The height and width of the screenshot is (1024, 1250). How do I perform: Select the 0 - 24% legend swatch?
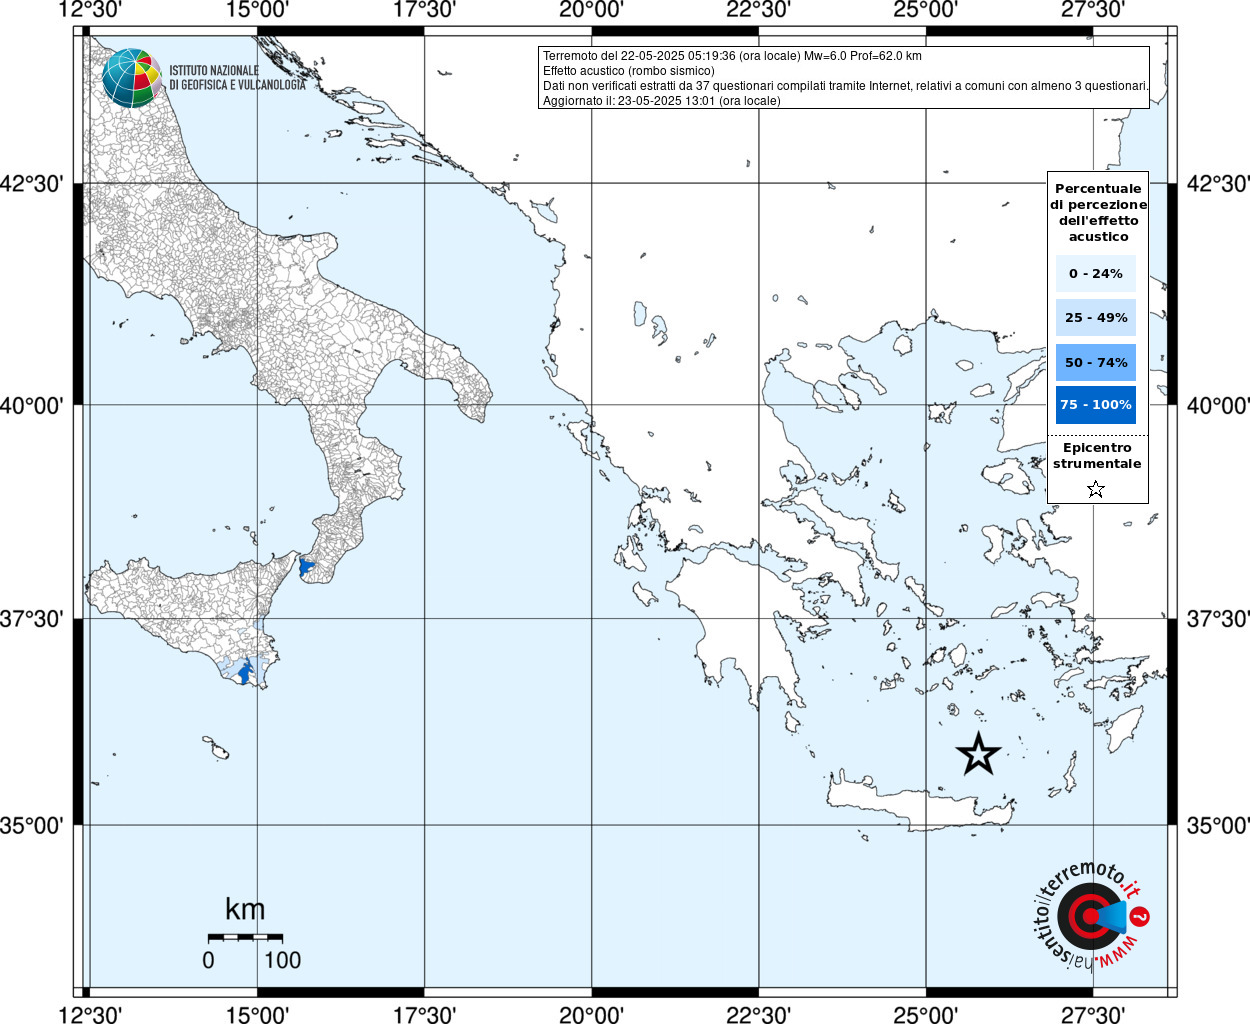(1095, 273)
